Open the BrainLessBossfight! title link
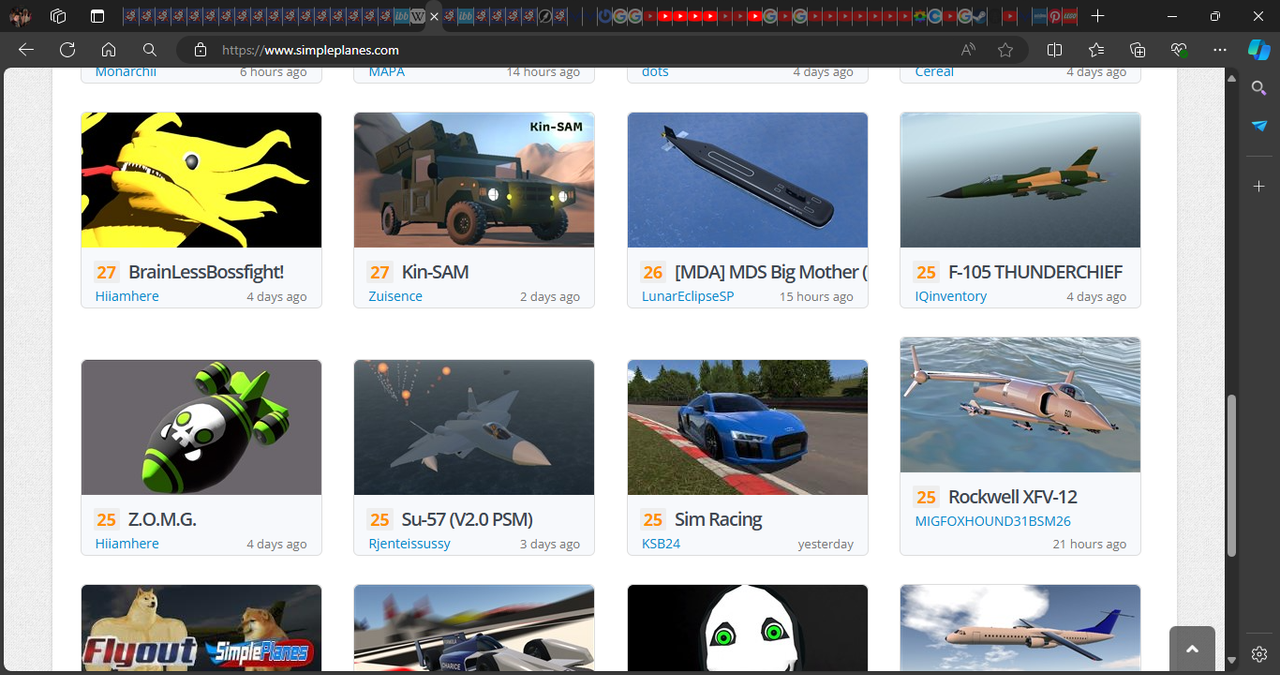 tap(206, 272)
